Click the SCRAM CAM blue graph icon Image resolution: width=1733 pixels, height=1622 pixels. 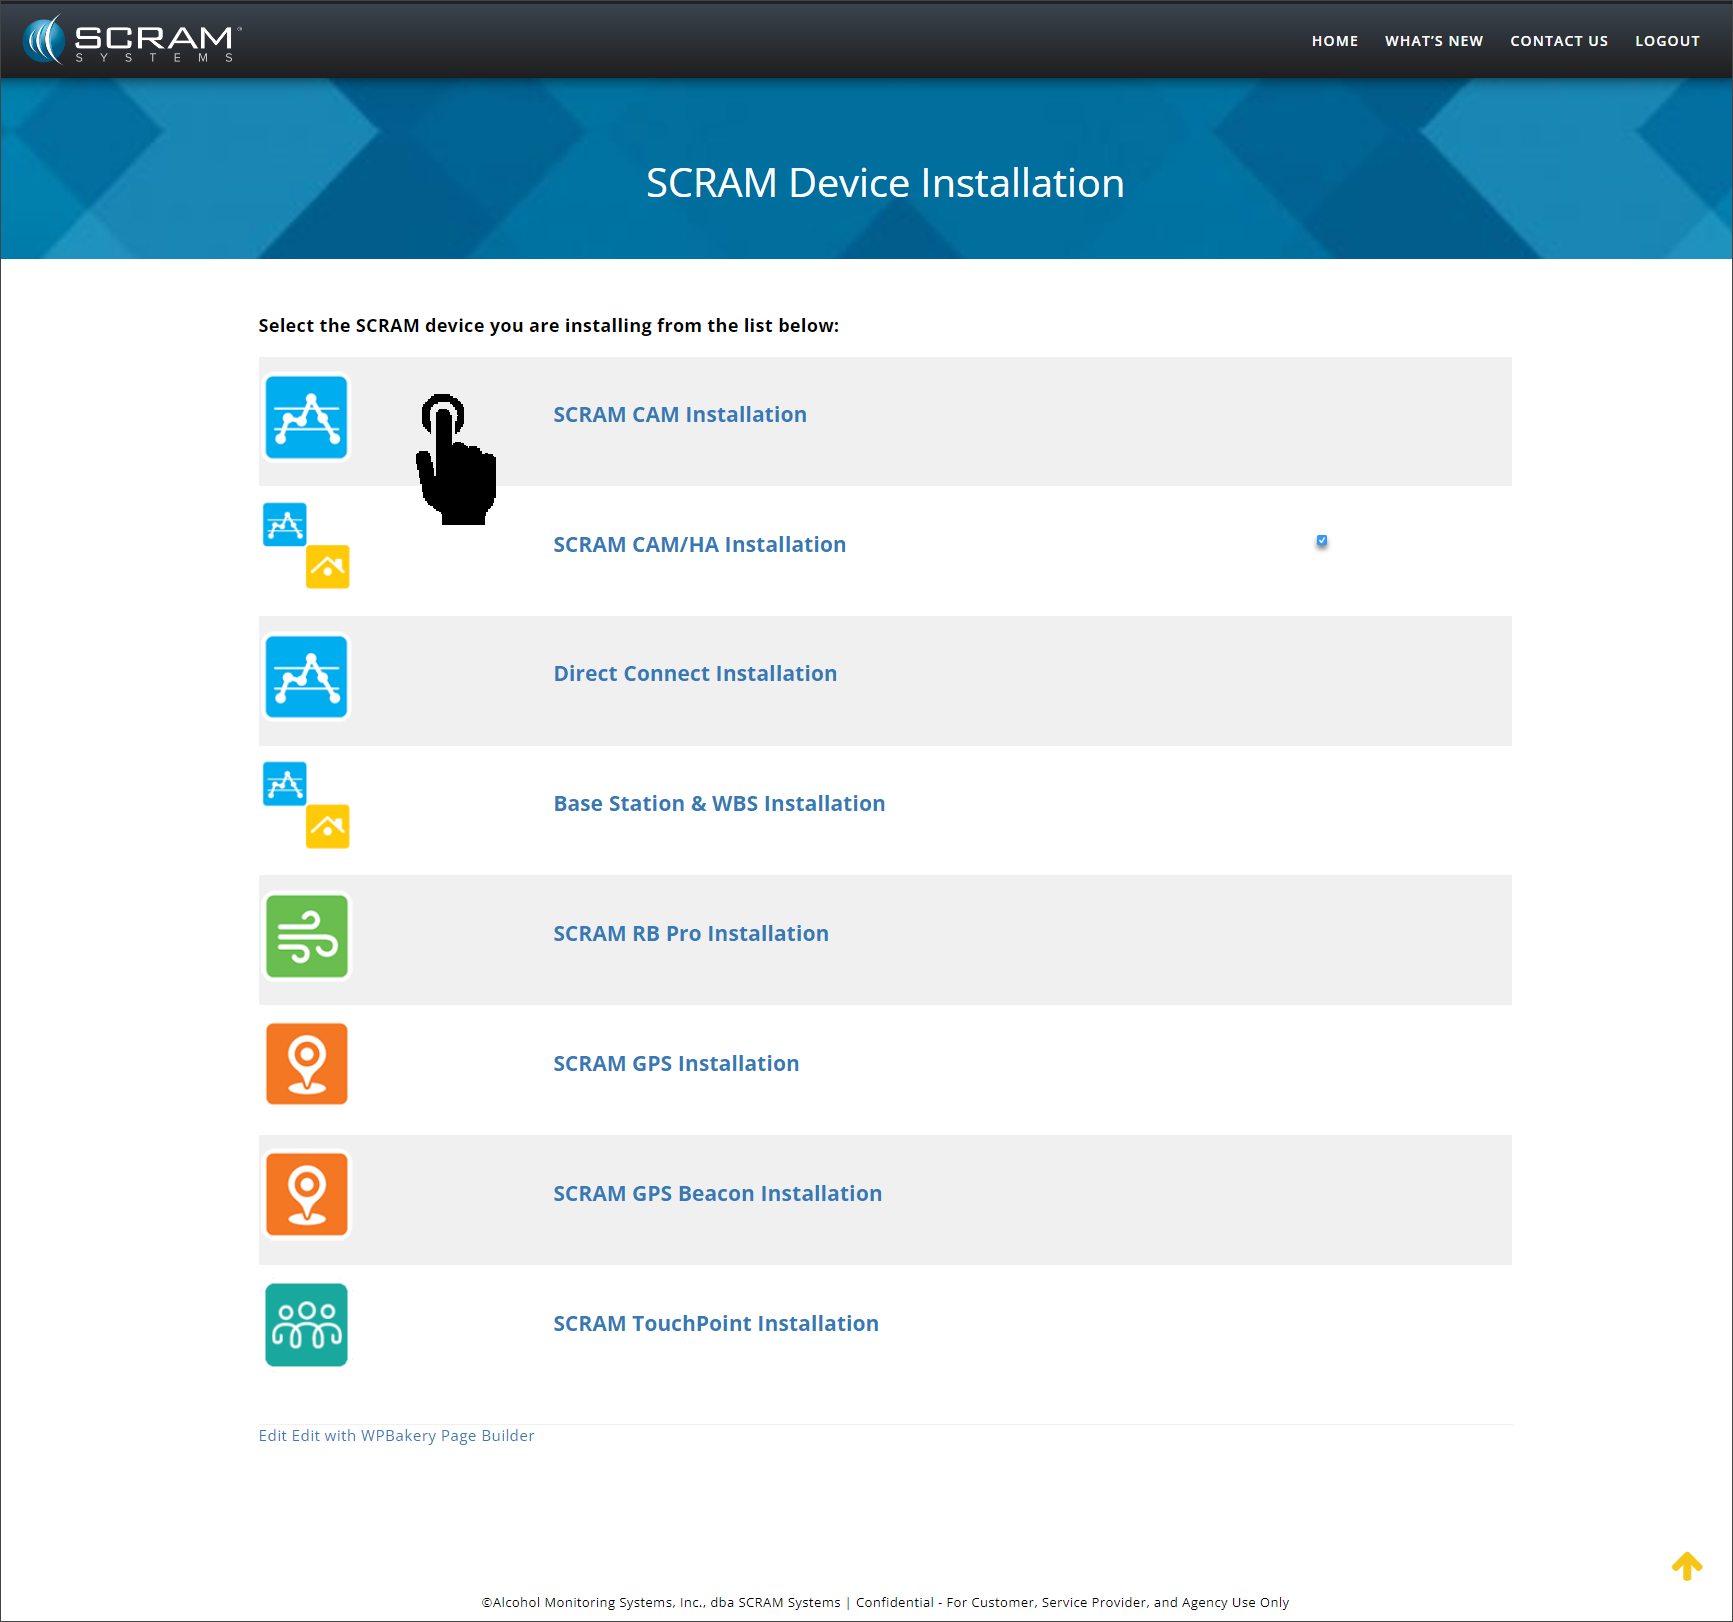coord(306,418)
